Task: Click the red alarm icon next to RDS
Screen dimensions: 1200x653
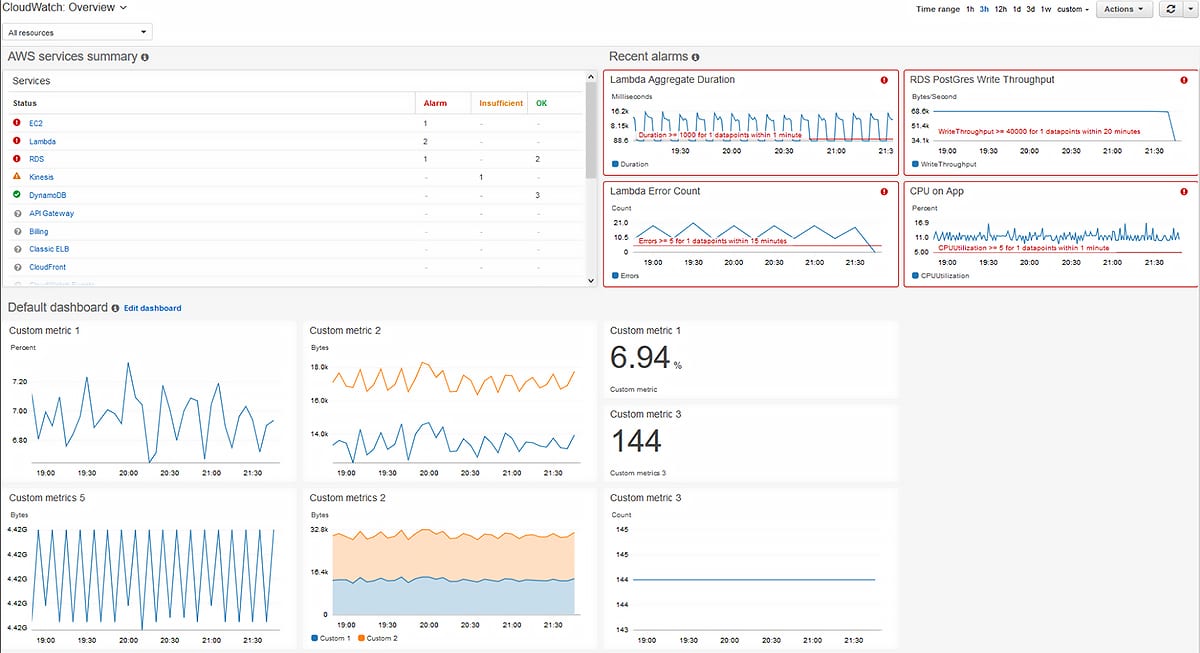Action: pos(17,159)
